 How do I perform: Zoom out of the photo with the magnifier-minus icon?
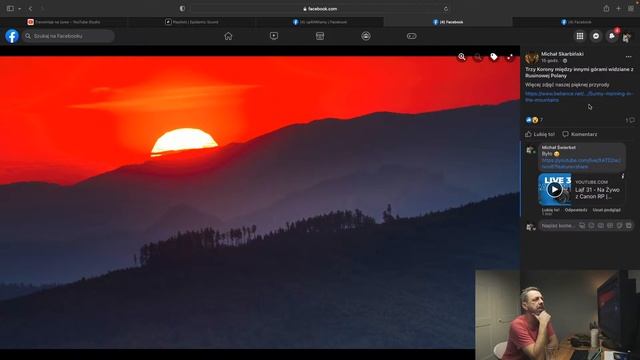tap(478, 57)
